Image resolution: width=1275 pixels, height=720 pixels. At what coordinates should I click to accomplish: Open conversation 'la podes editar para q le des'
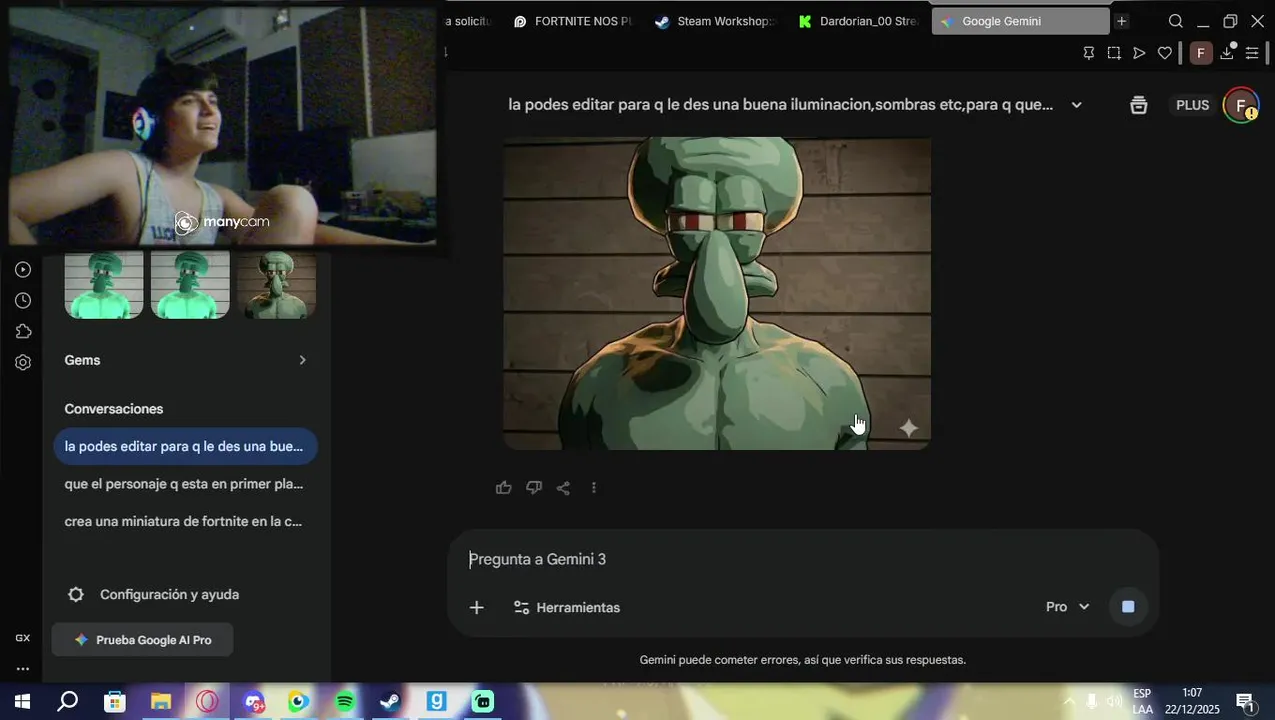click(x=185, y=446)
